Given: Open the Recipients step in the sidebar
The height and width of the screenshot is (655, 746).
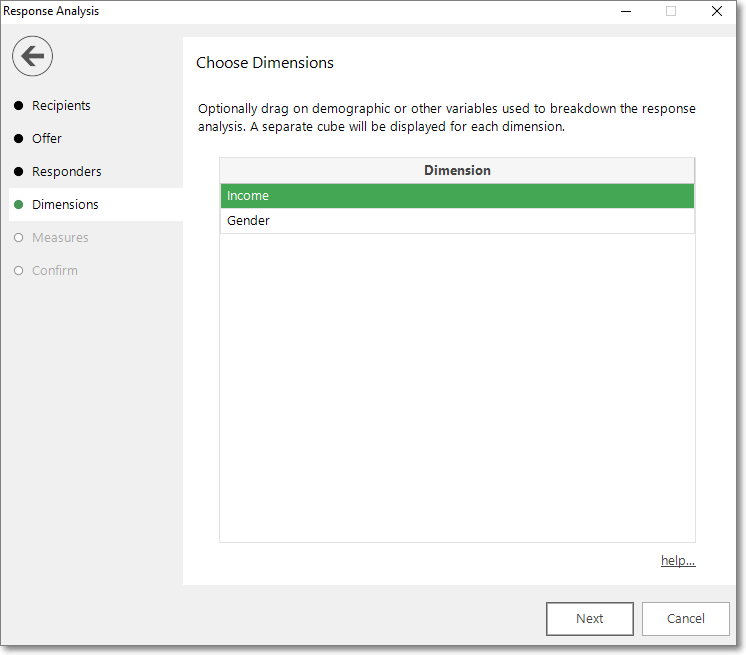Looking at the screenshot, I should (x=61, y=106).
